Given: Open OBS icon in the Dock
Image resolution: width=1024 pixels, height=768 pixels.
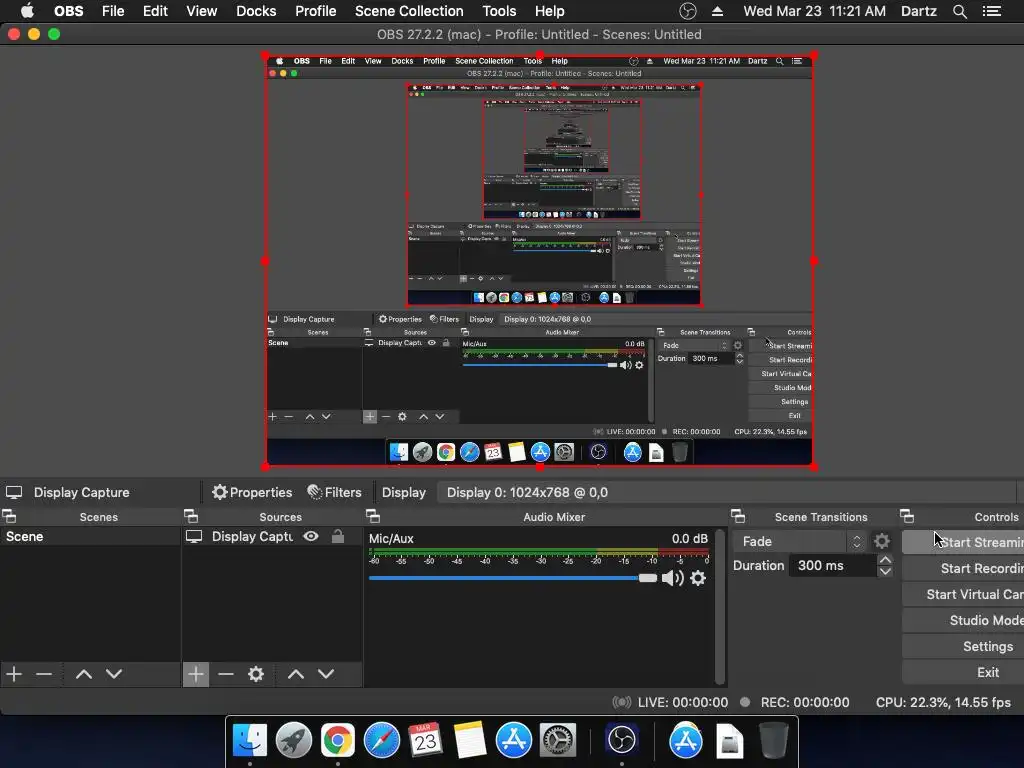Looking at the screenshot, I should coord(621,740).
